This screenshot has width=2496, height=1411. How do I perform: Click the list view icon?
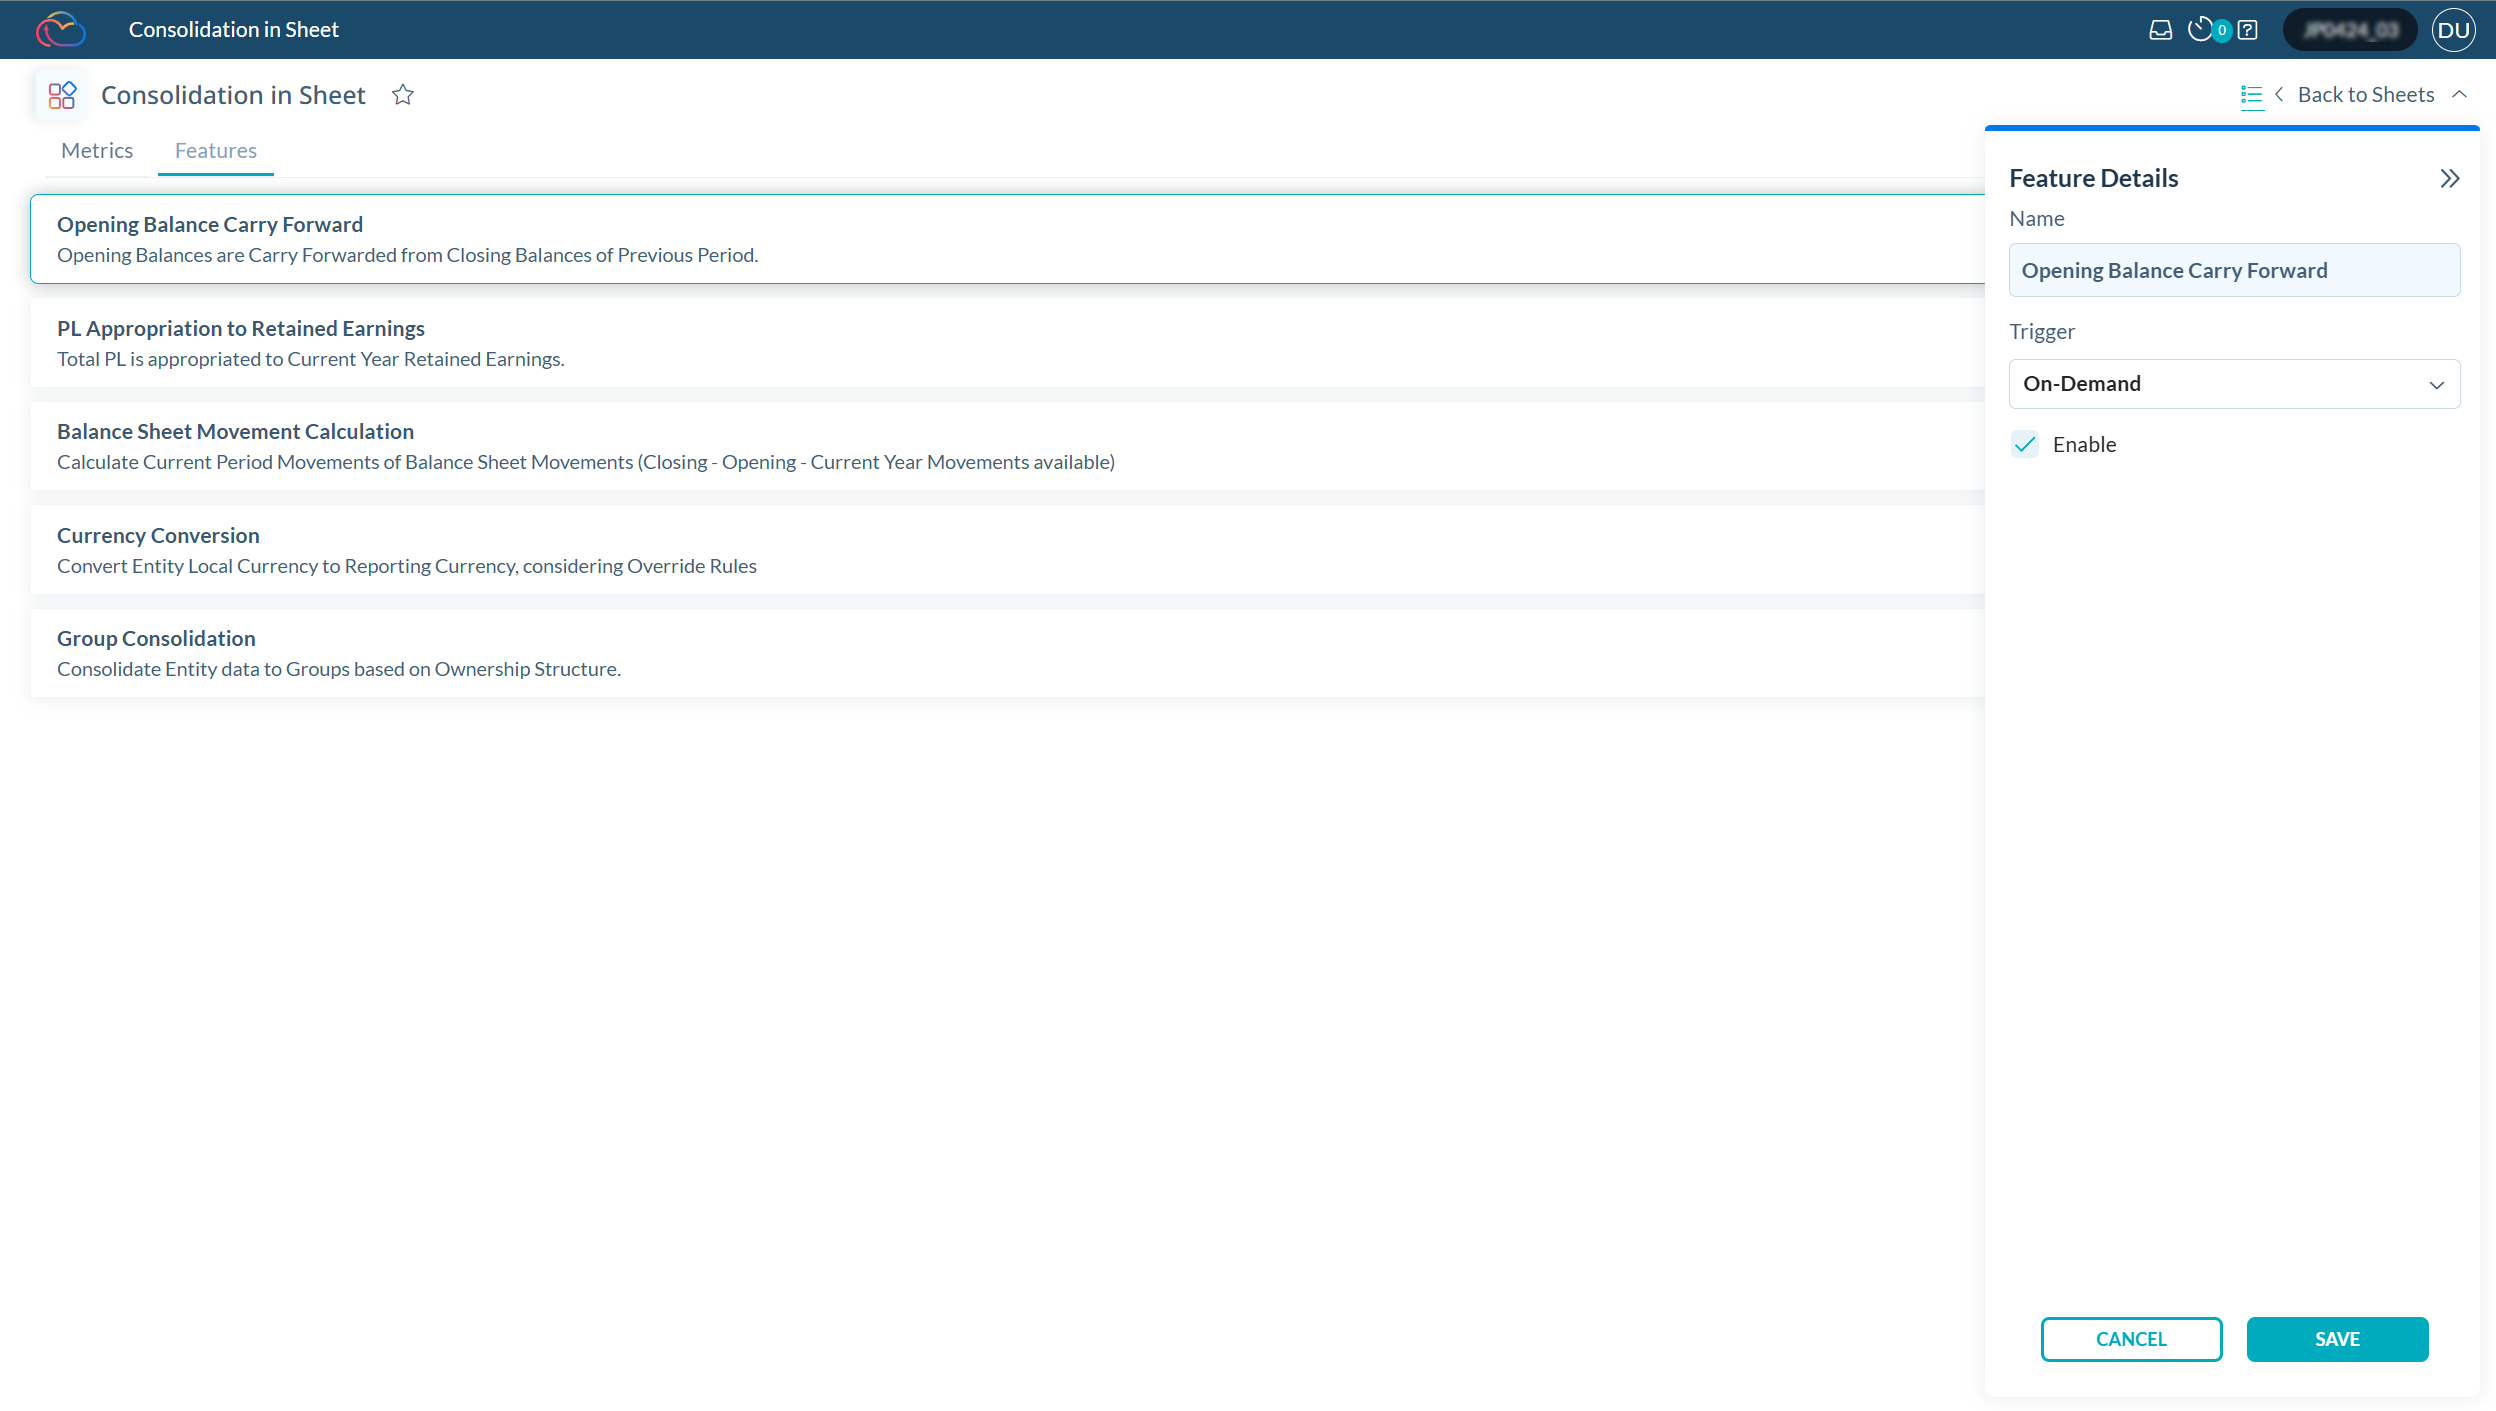click(x=2251, y=95)
